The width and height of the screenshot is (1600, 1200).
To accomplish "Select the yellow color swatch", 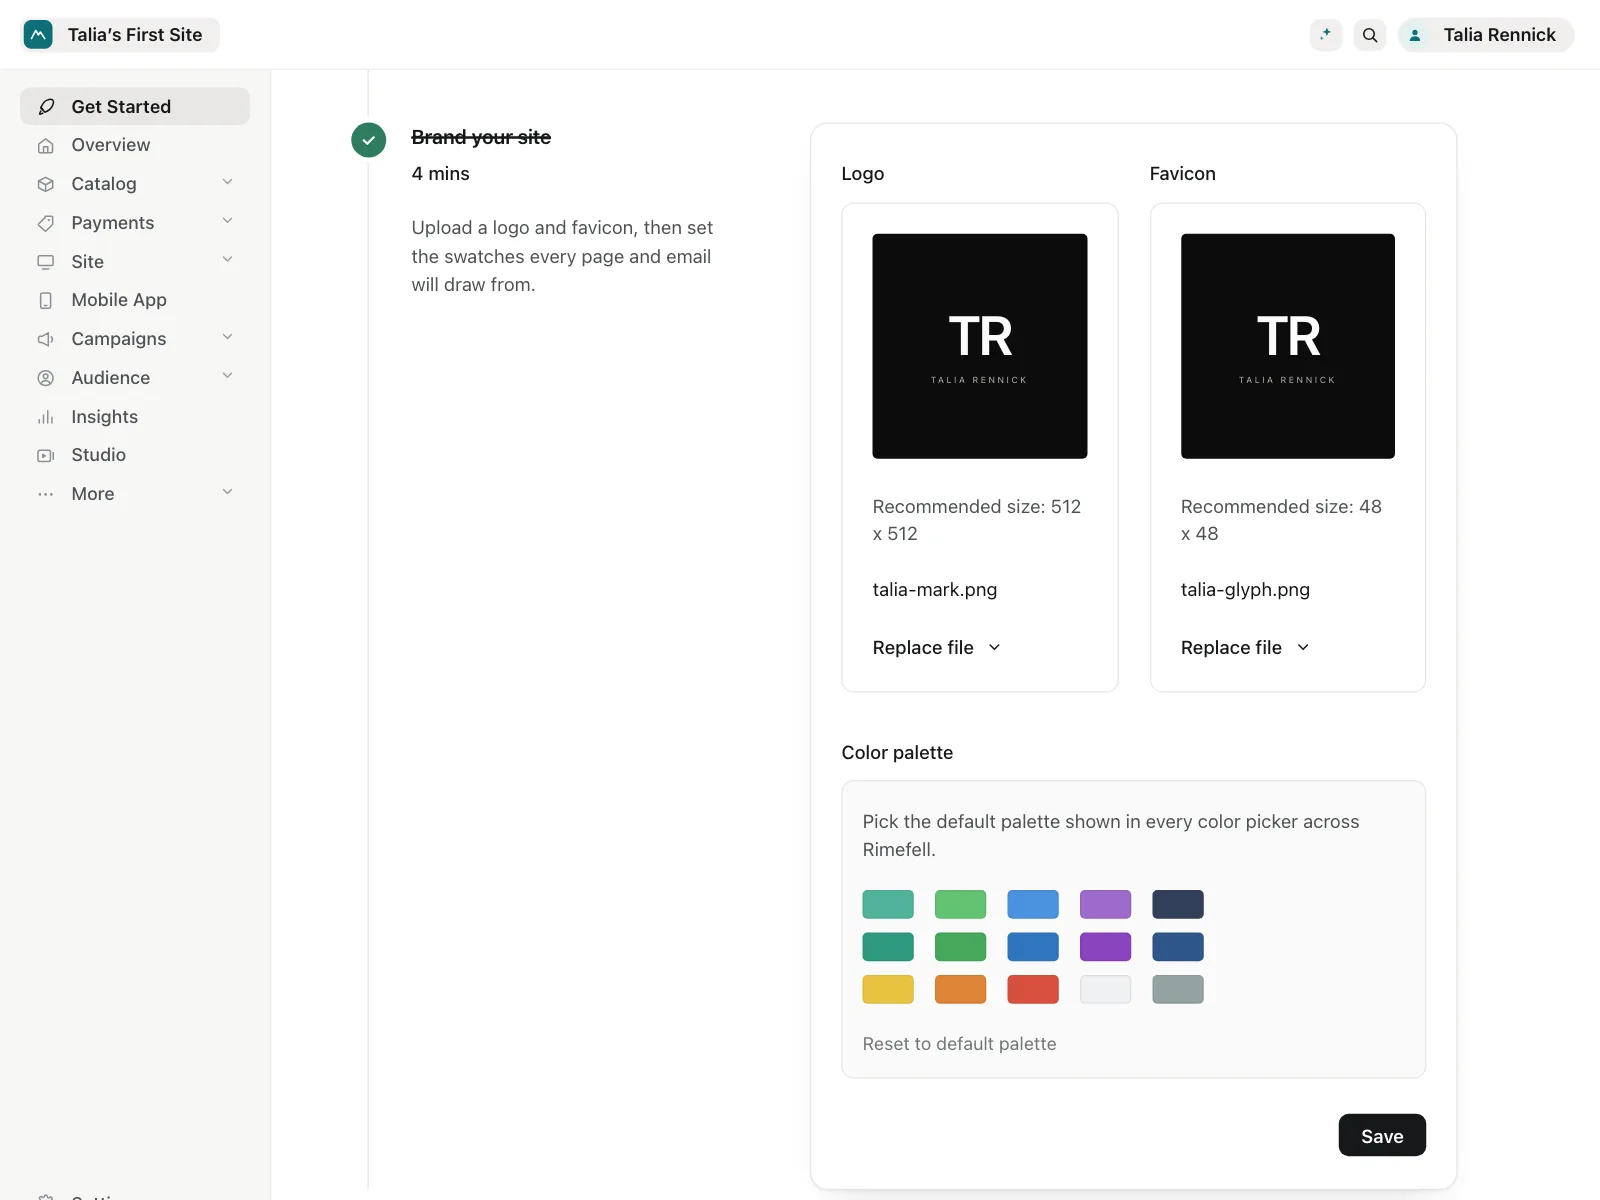I will pos(888,990).
